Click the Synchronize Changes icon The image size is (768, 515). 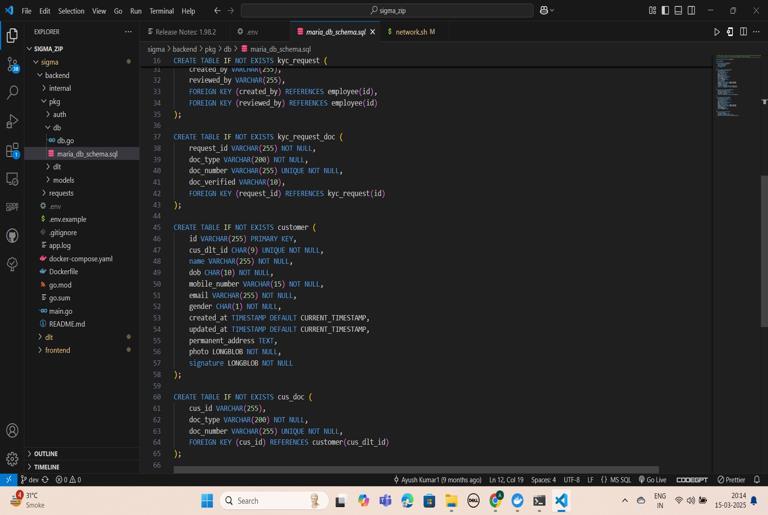tap(45, 480)
